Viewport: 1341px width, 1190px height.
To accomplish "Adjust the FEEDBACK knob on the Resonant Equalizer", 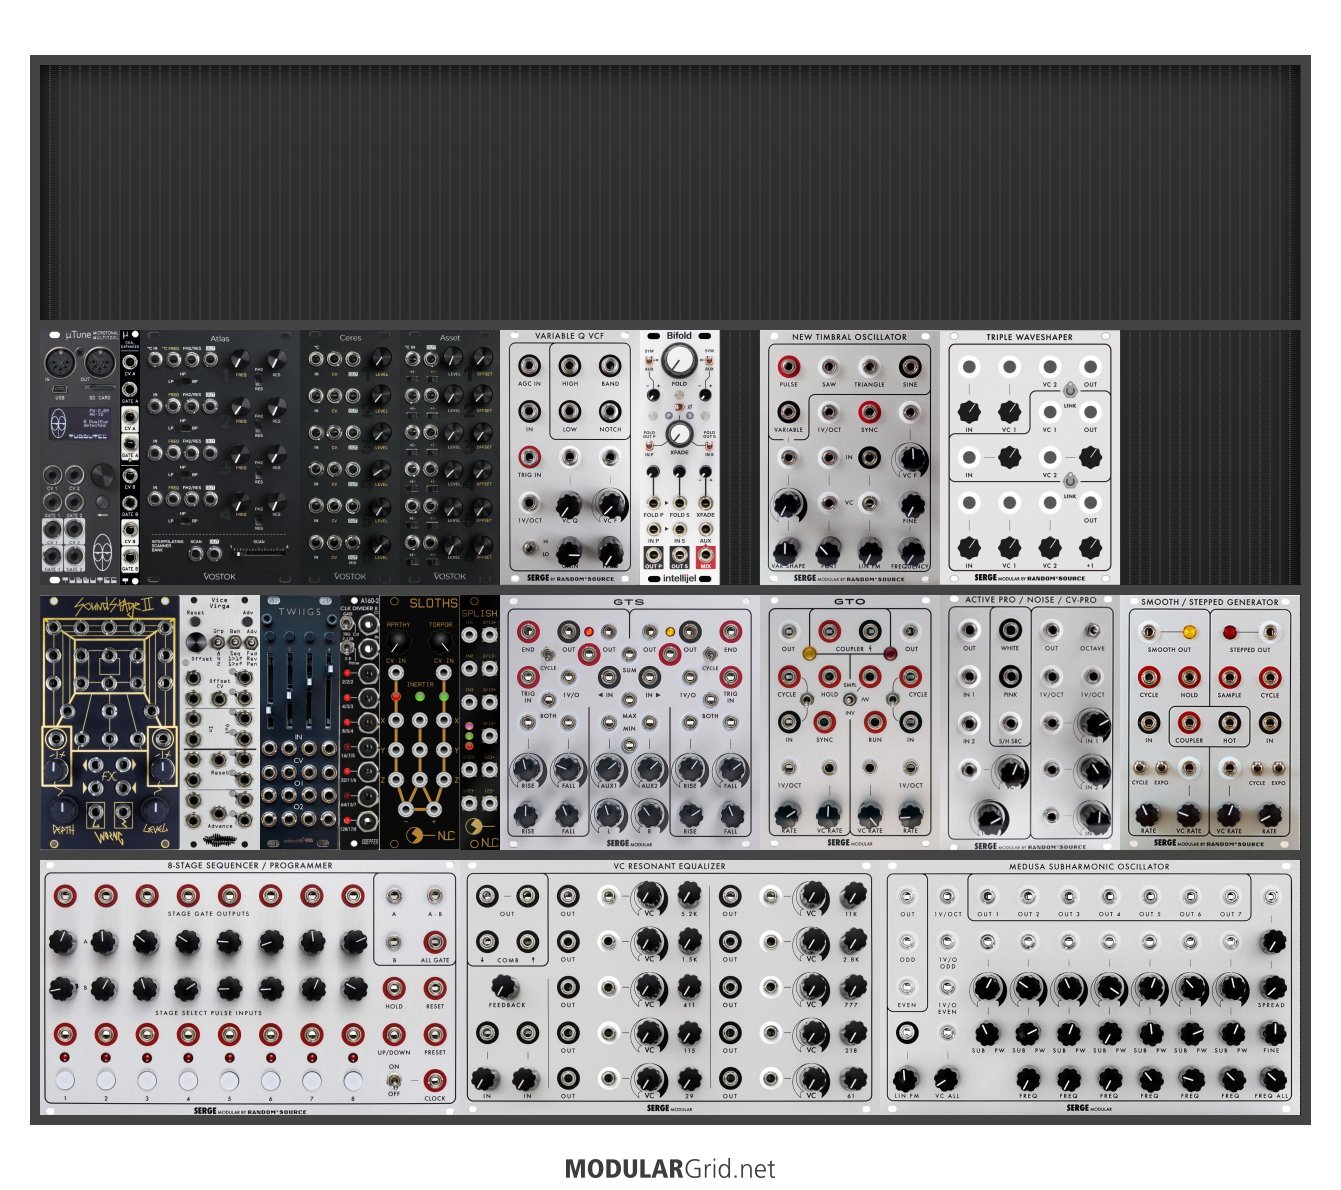I will click(x=503, y=987).
